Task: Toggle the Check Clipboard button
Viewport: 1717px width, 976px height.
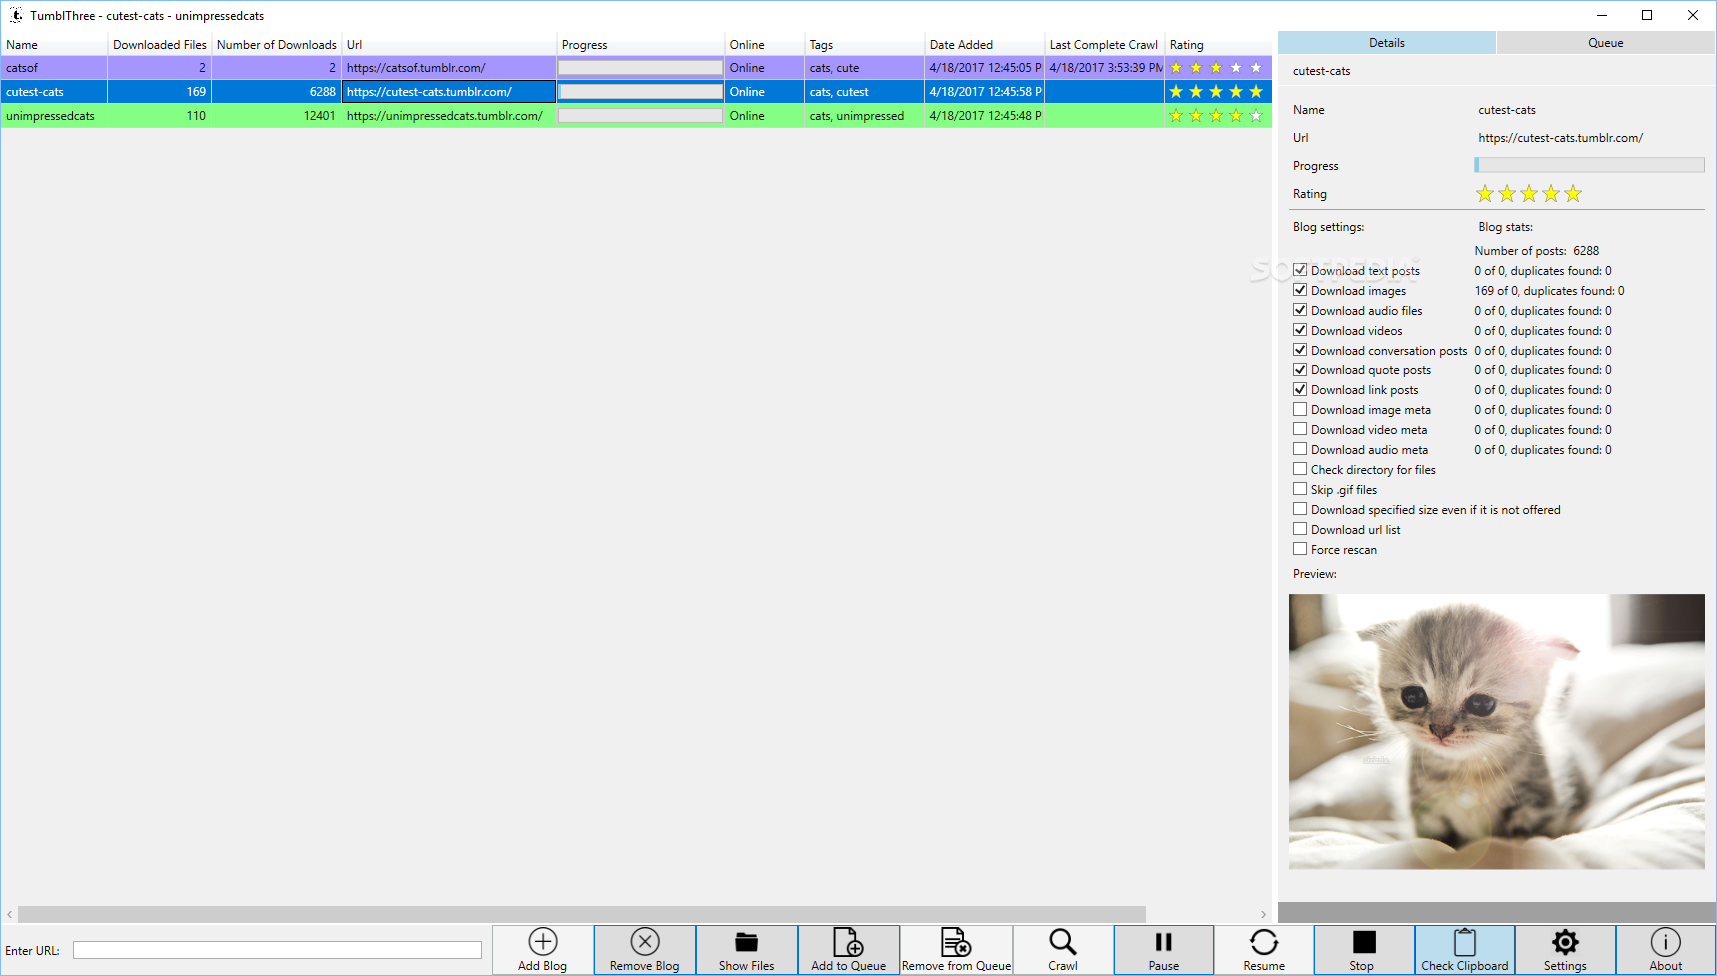Action: coord(1465,950)
